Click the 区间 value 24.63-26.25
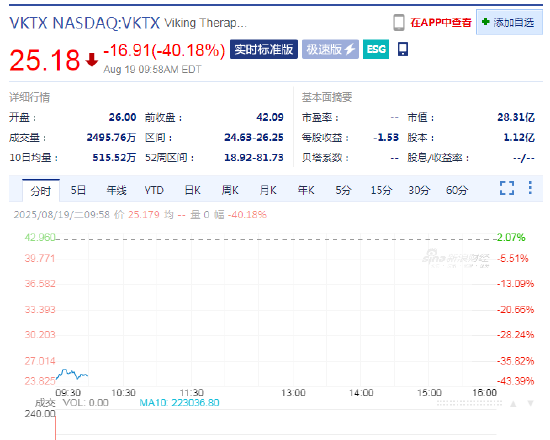The width and height of the screenshot is (550, 440). click(x=254, y=138)
